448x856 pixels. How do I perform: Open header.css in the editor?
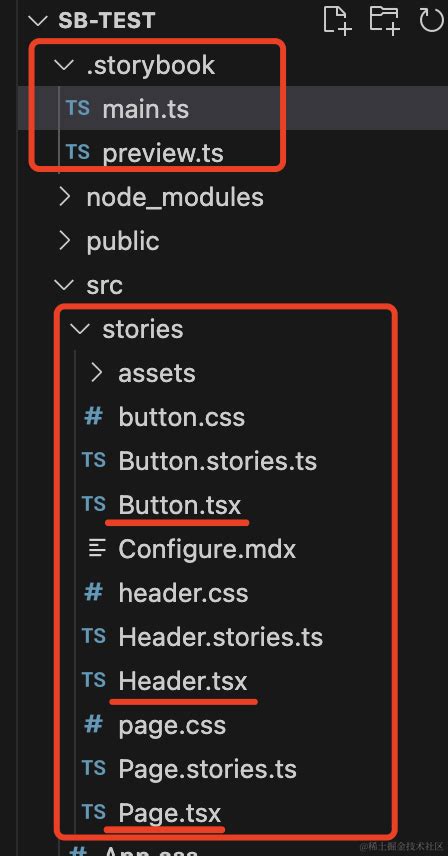pyautogui.click(x=183, y=593)
